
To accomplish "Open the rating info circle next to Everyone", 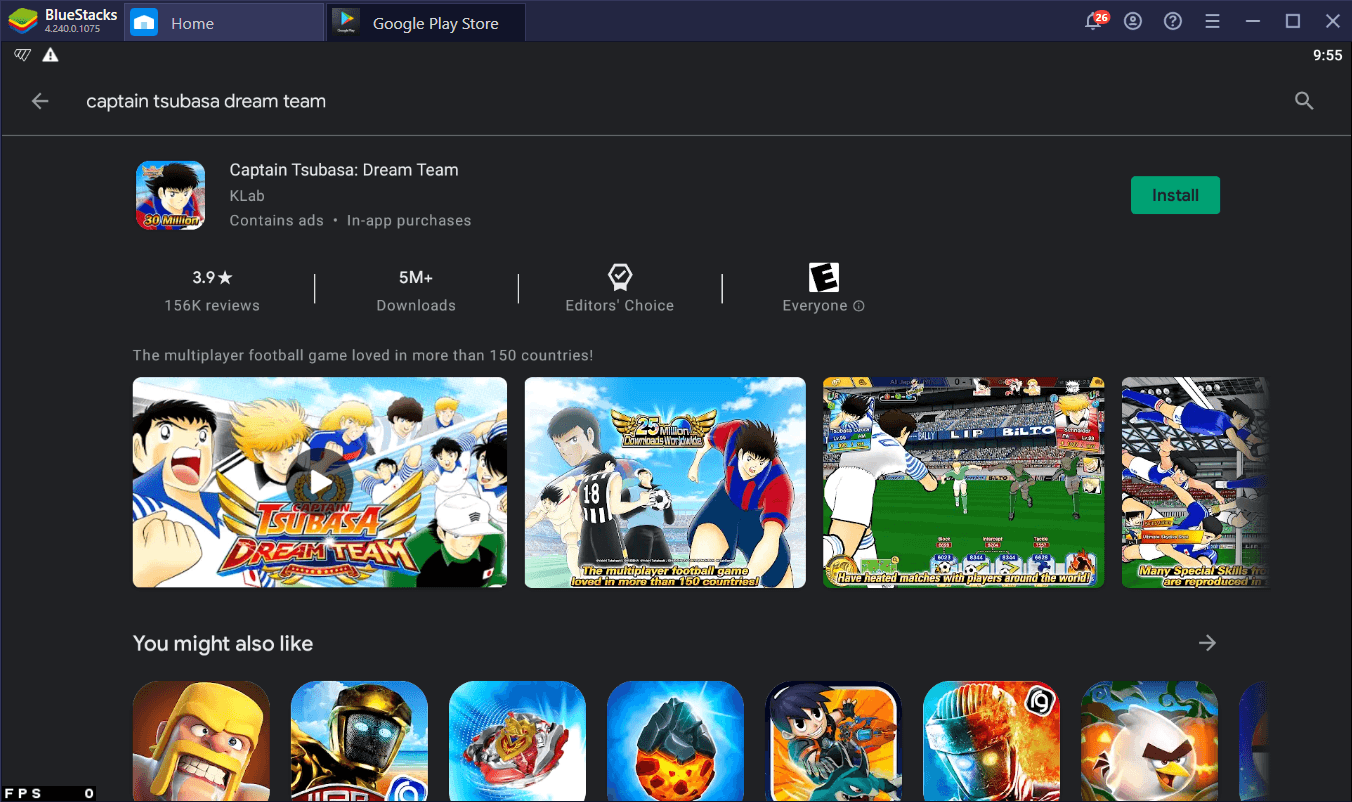I will pos(859,306).
